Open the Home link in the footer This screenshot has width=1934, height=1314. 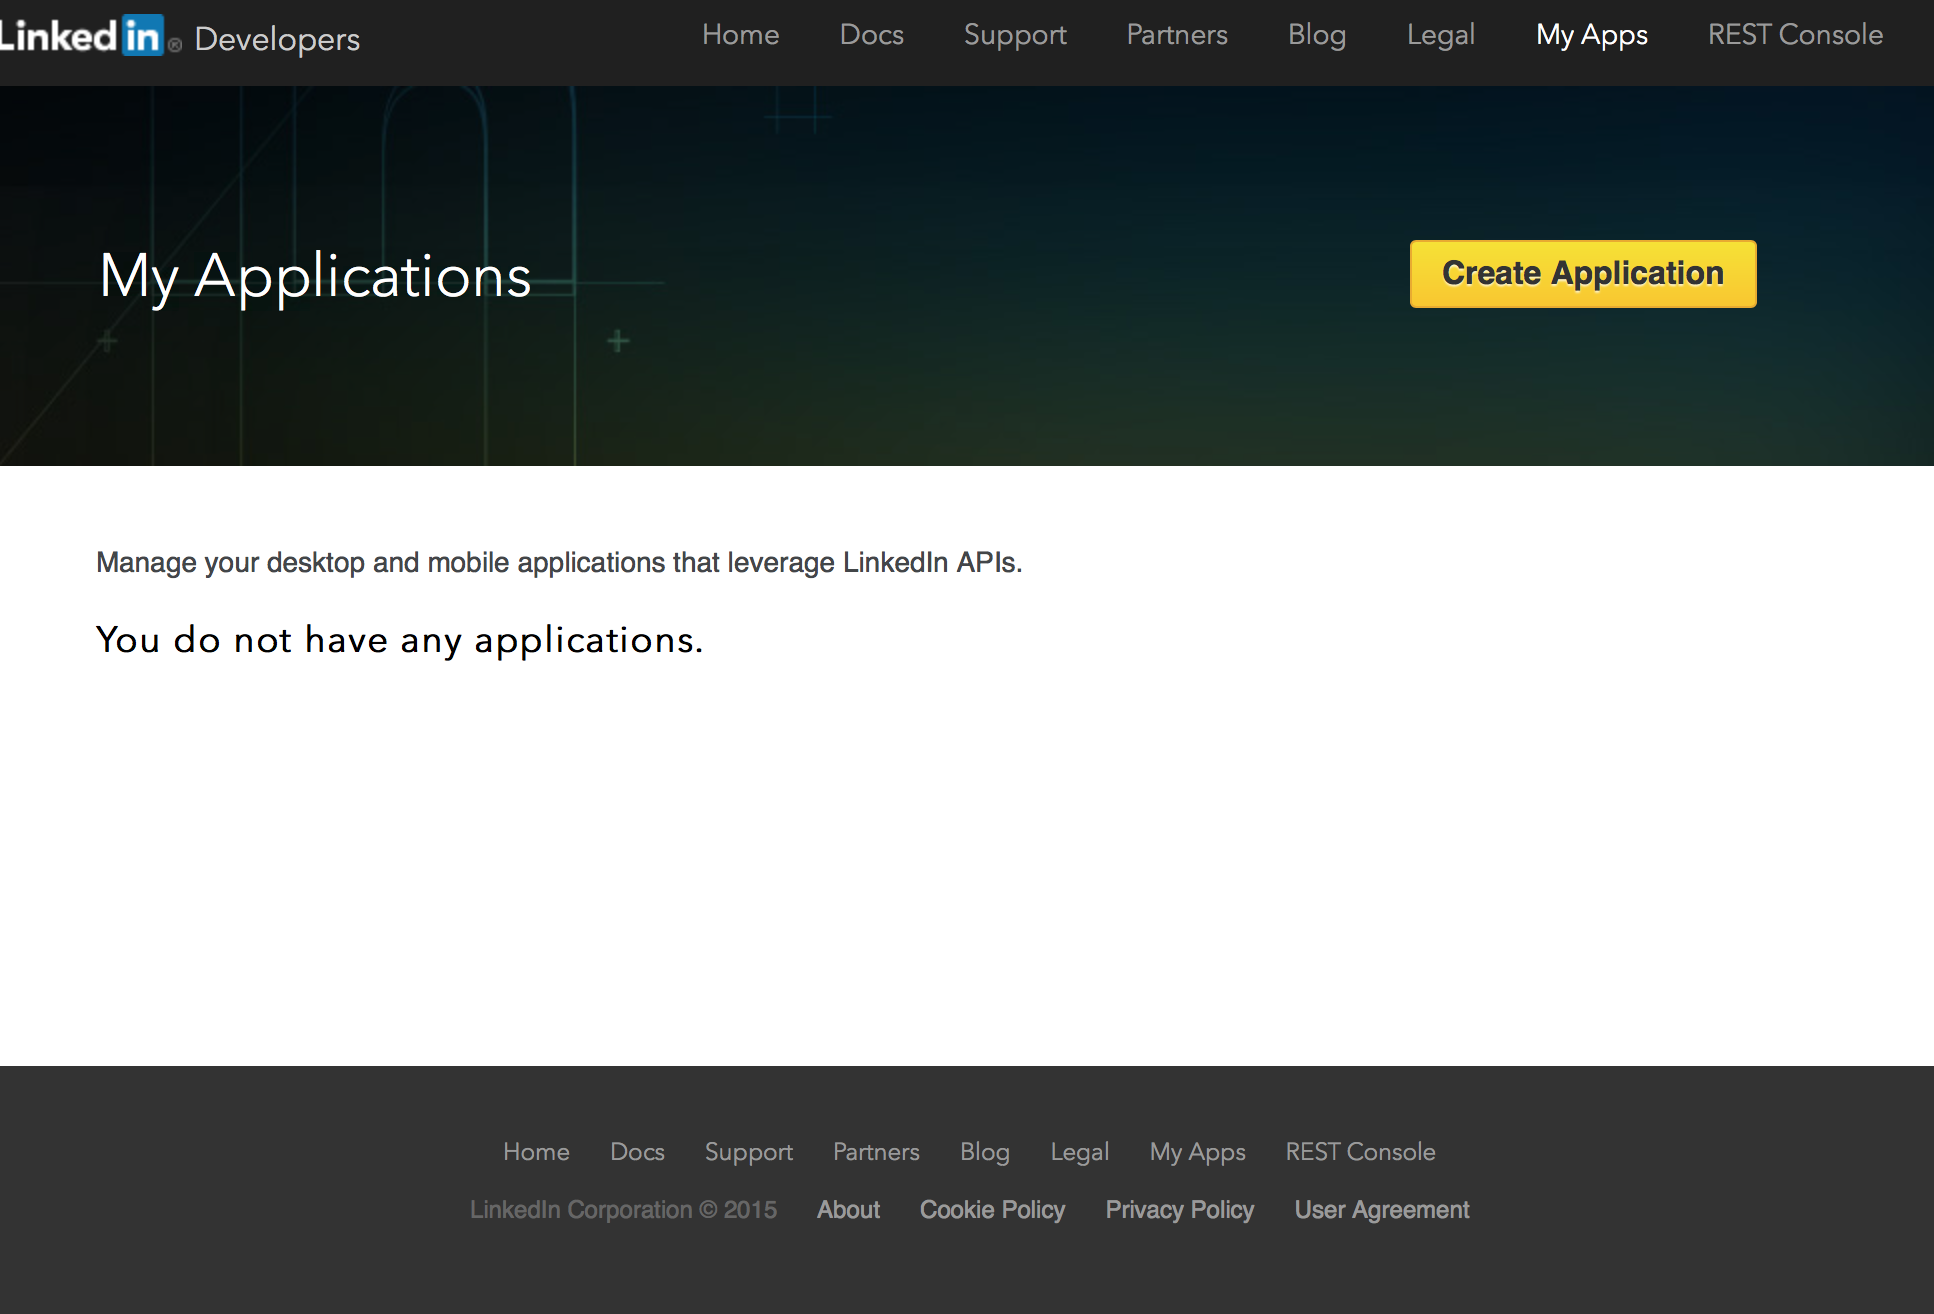pyautogui.click(x=536, y=1152)
